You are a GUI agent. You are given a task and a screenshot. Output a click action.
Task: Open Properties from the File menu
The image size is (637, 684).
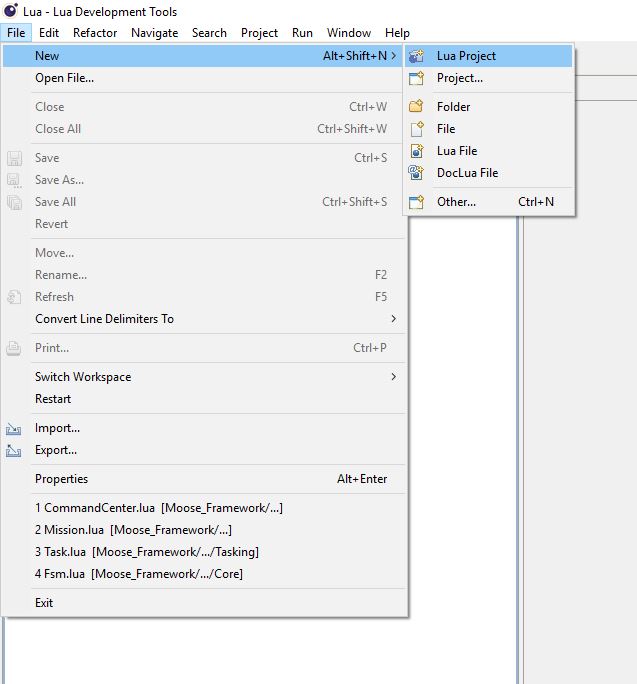click(x=61, y=479)
